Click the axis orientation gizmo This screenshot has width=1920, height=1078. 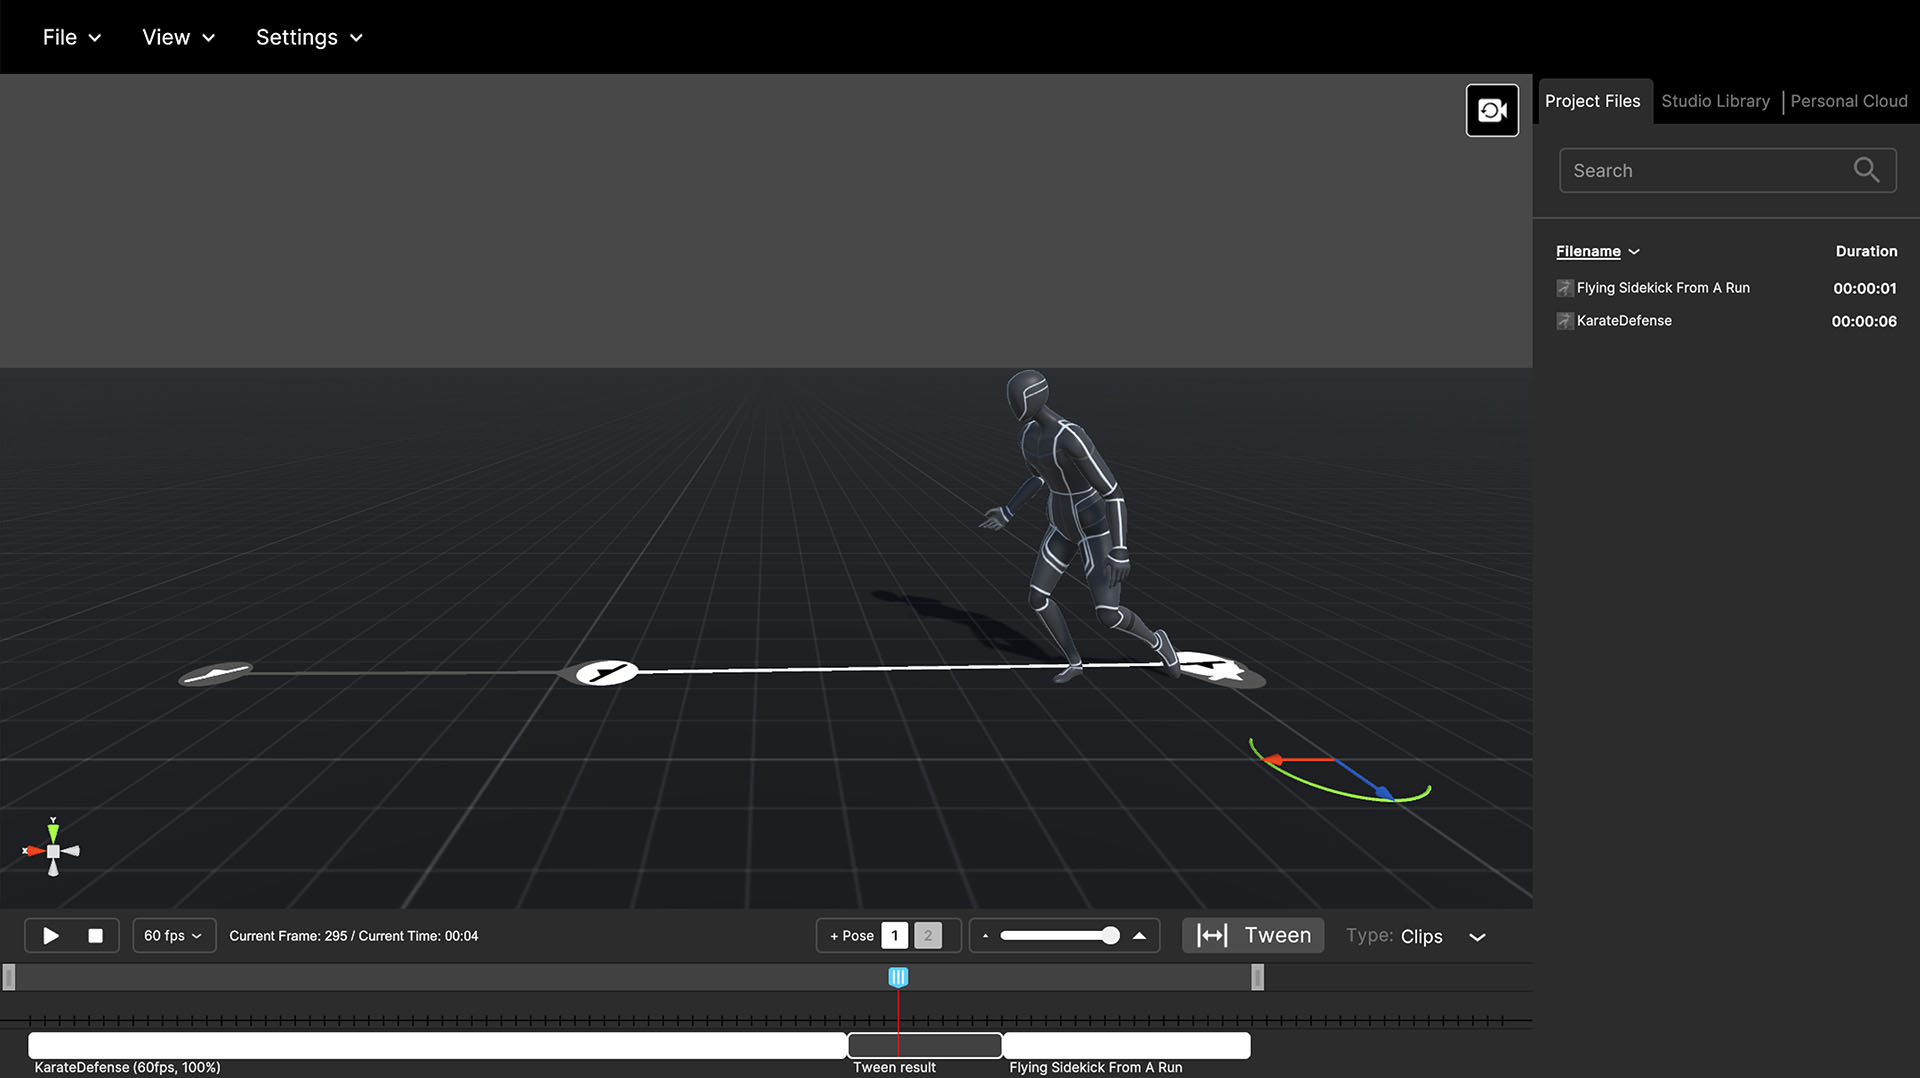[53, 851]
